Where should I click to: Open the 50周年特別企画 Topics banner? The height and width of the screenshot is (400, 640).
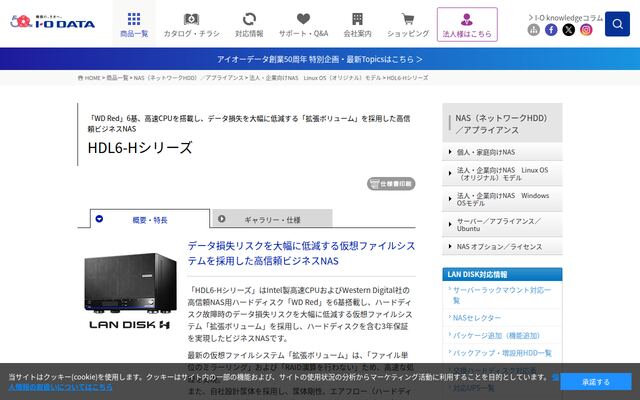tap(320, 59)
